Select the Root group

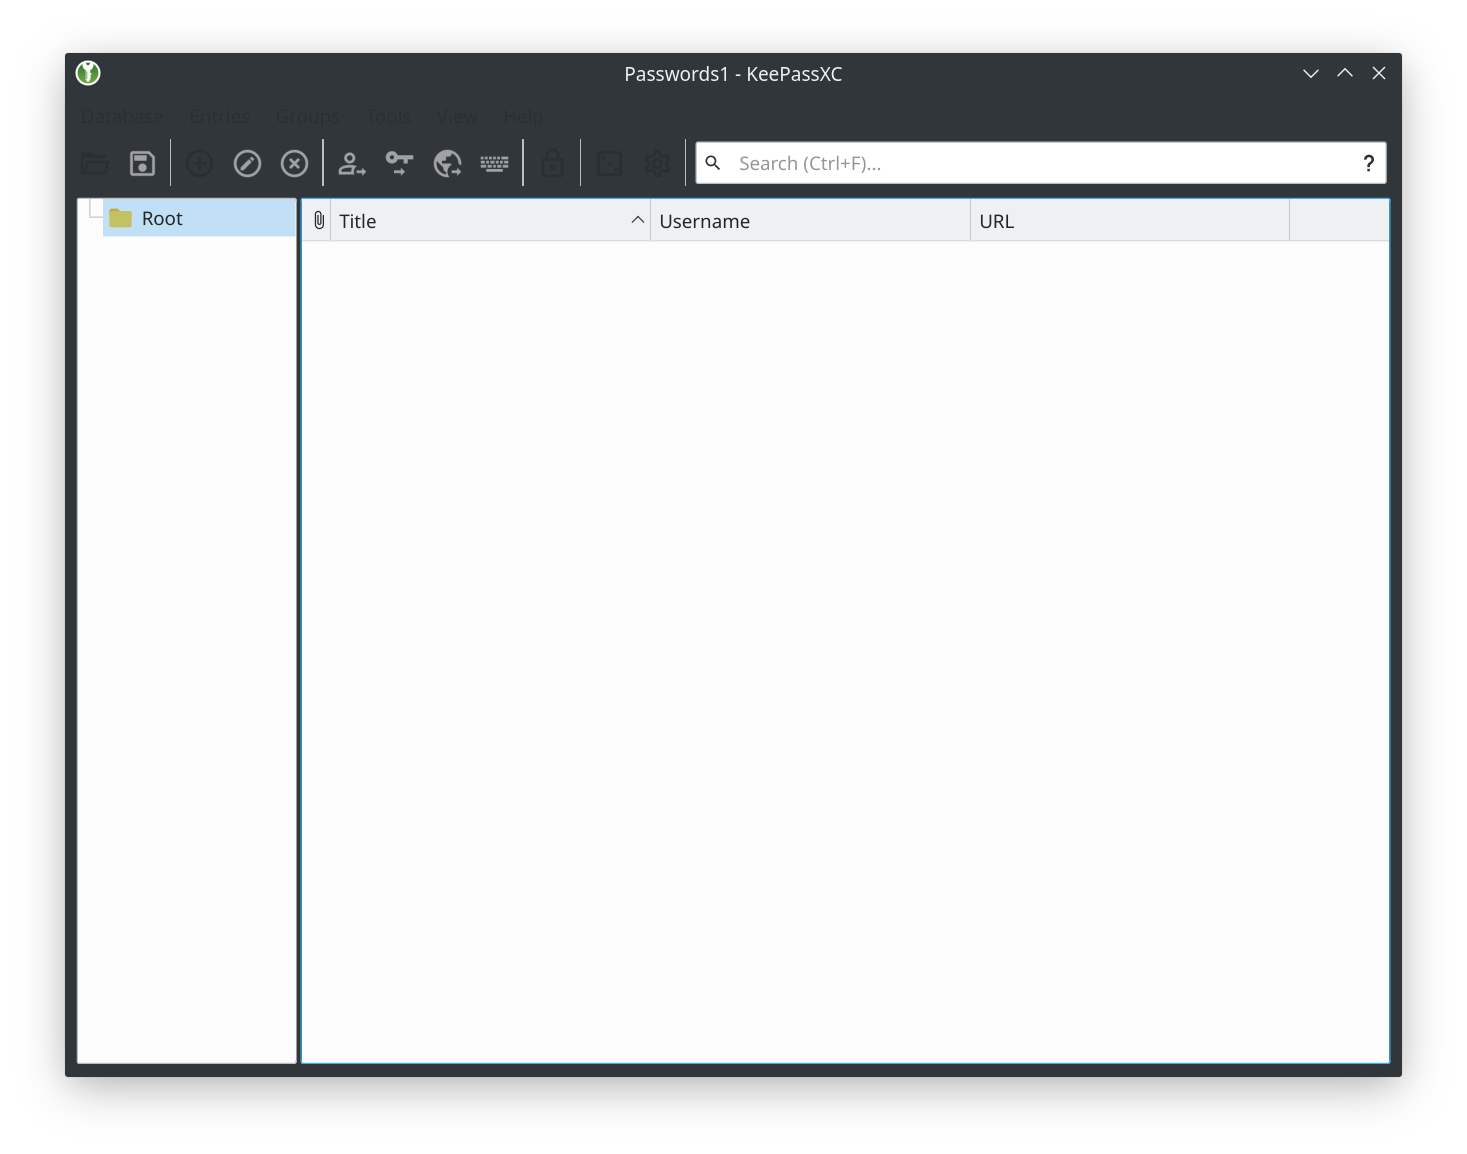162,217
